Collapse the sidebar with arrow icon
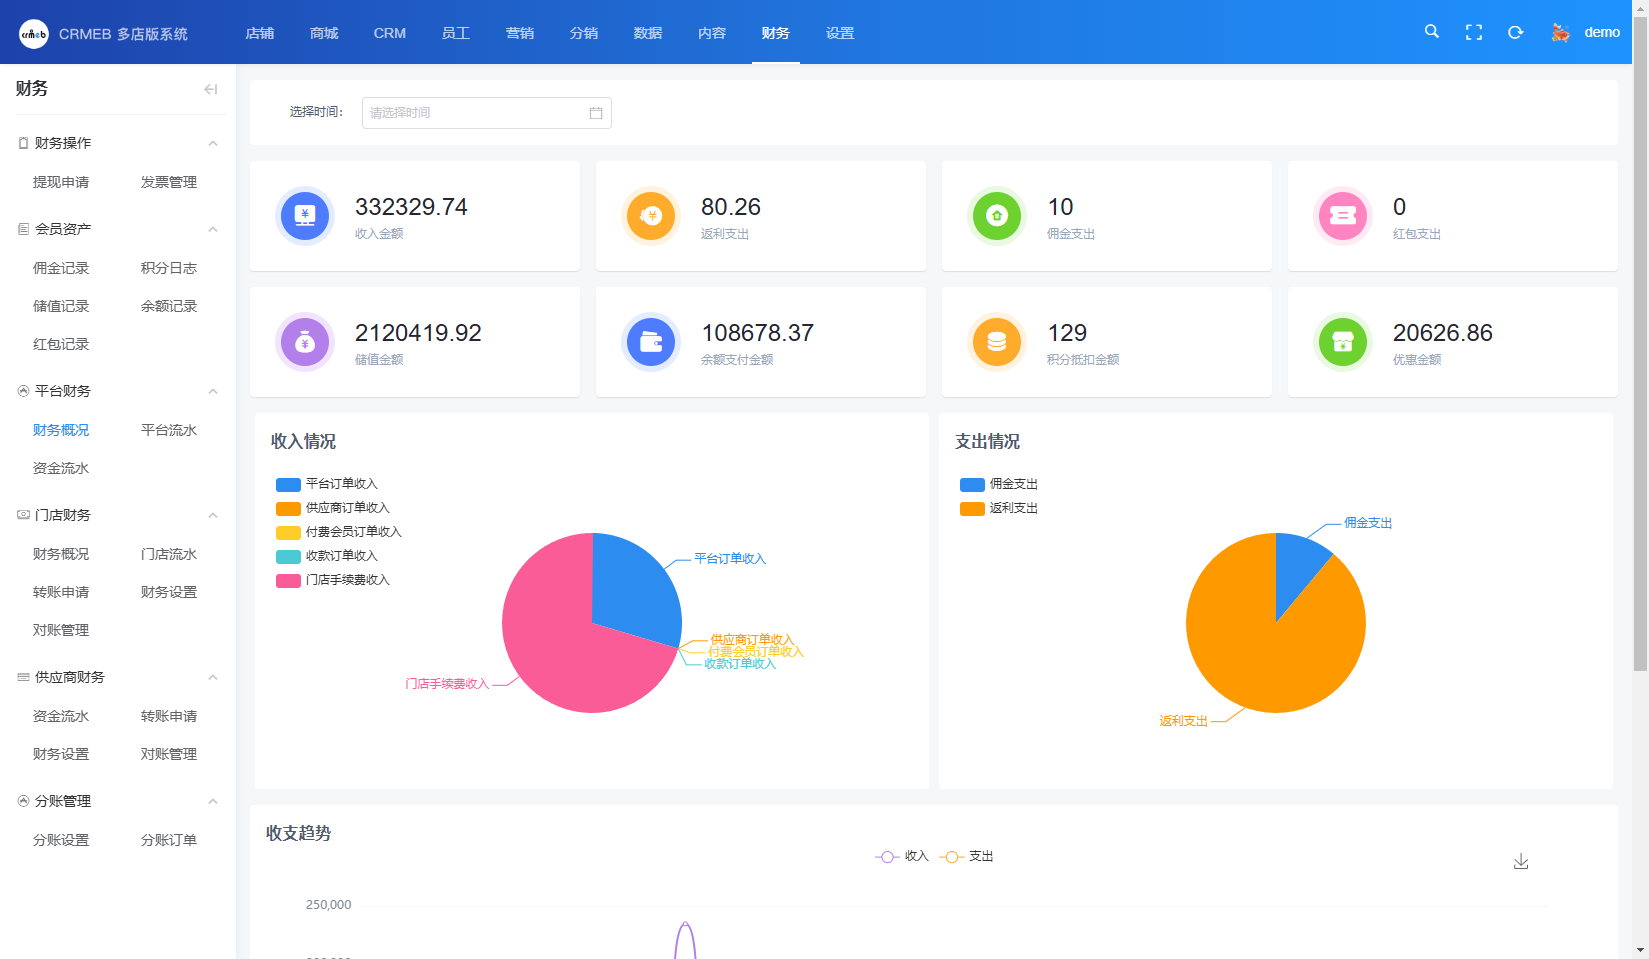1649x959 pixels. [x=210, y=89]
